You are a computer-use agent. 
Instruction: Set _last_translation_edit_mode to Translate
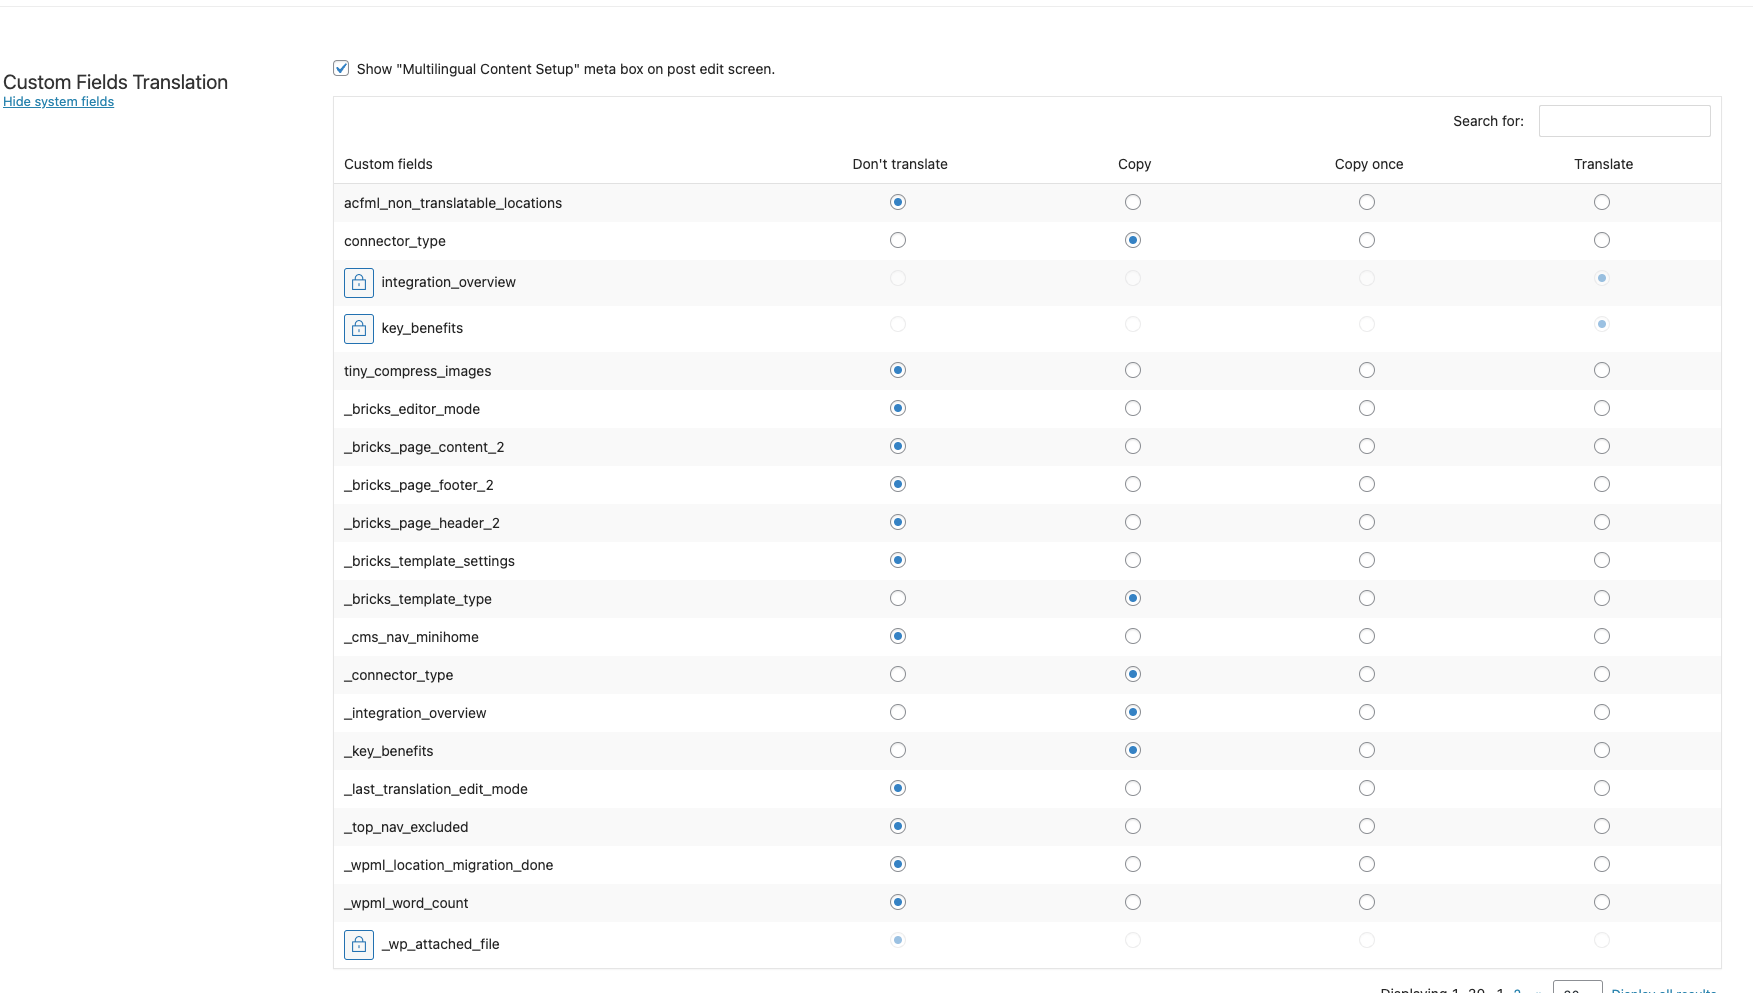point(1602,788)
